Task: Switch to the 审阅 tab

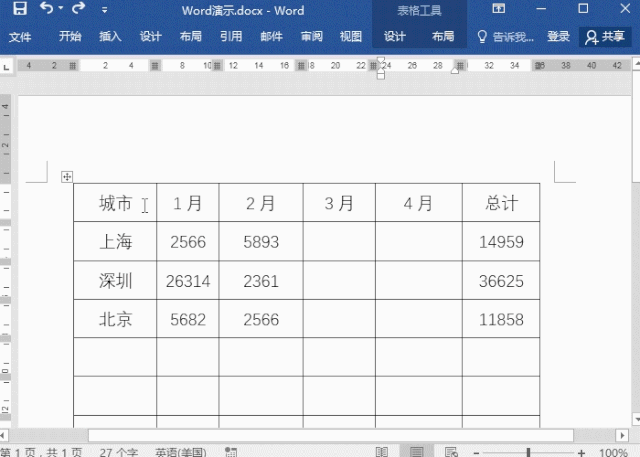Action: (311, 37)
